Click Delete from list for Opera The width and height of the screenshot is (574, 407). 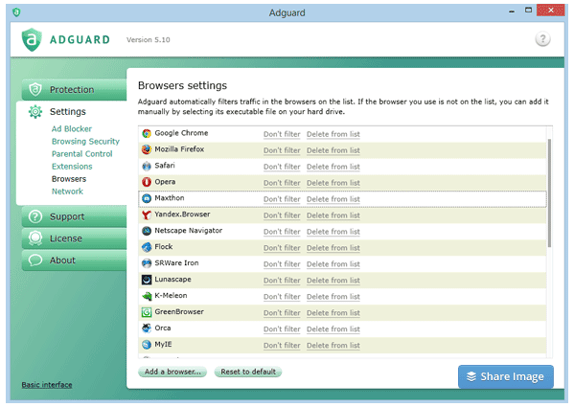[333, 183]
